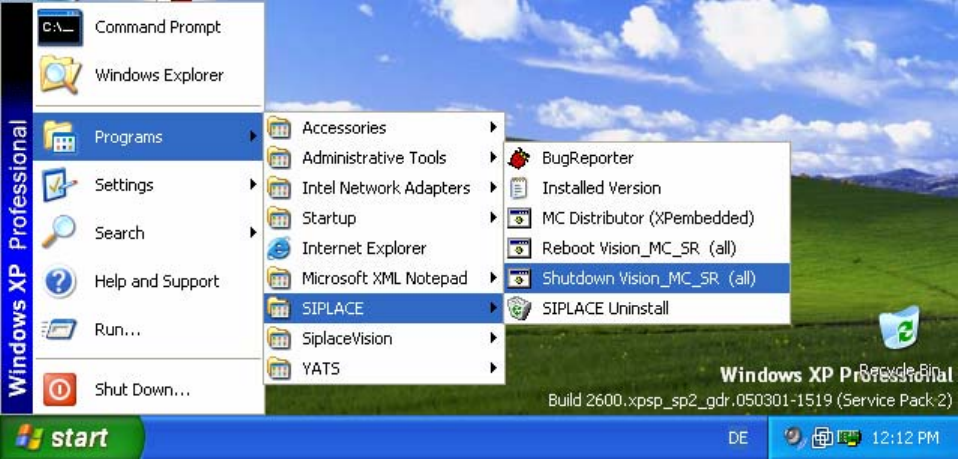Expand the Administrative Tools submenu arrow

click(x=492, y=157)
